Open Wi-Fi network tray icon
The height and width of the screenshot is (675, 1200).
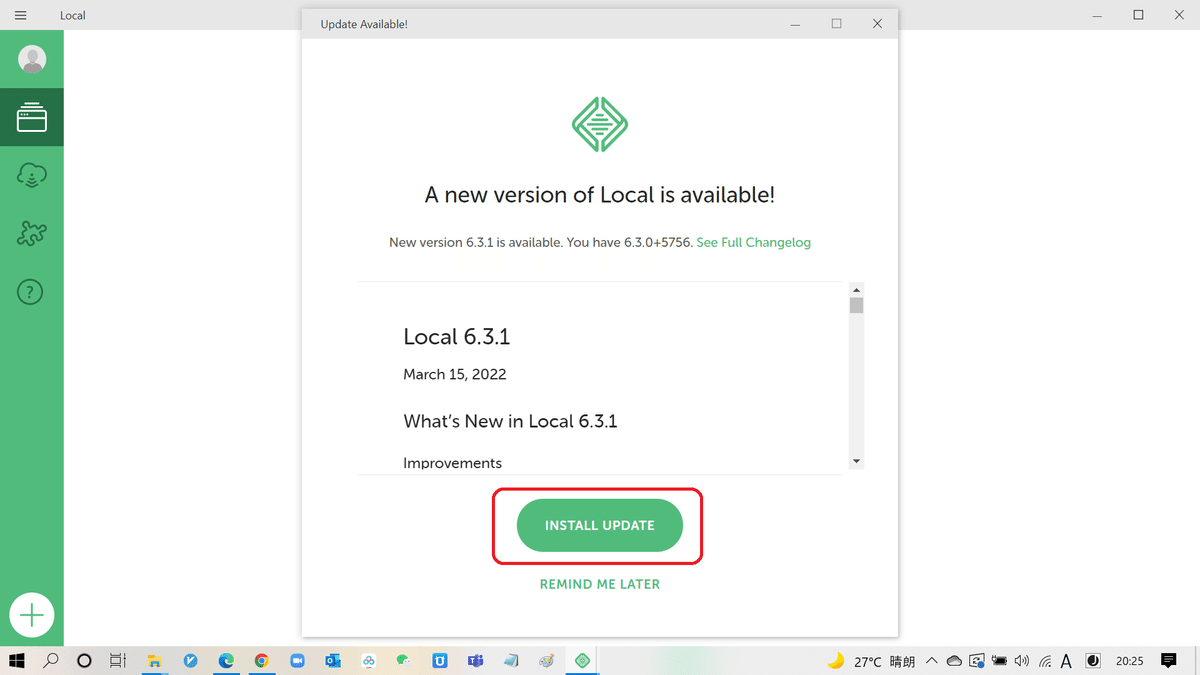[1044, 661]
